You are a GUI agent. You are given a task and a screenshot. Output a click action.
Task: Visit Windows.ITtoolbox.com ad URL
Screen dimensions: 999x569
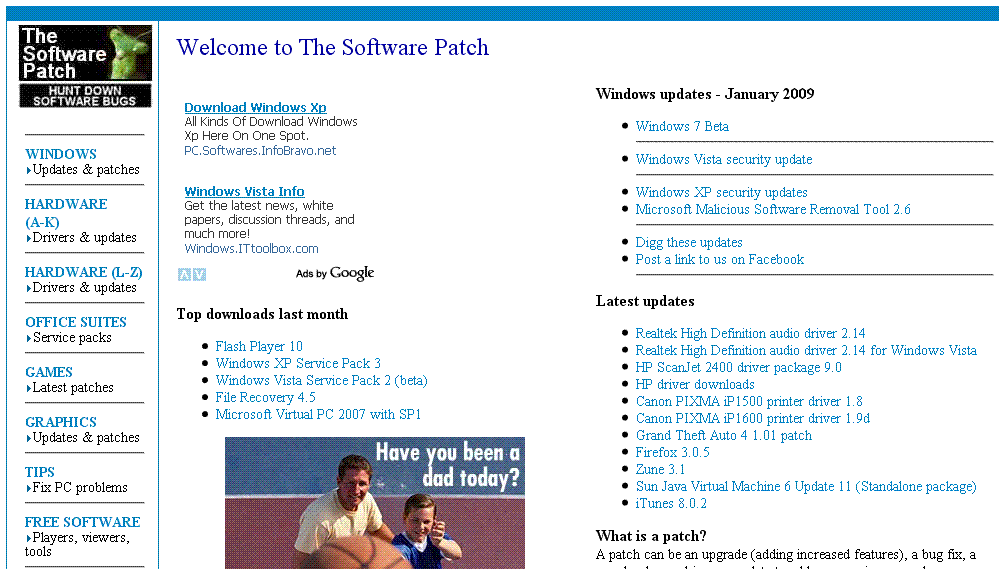(x=251, y=249)
